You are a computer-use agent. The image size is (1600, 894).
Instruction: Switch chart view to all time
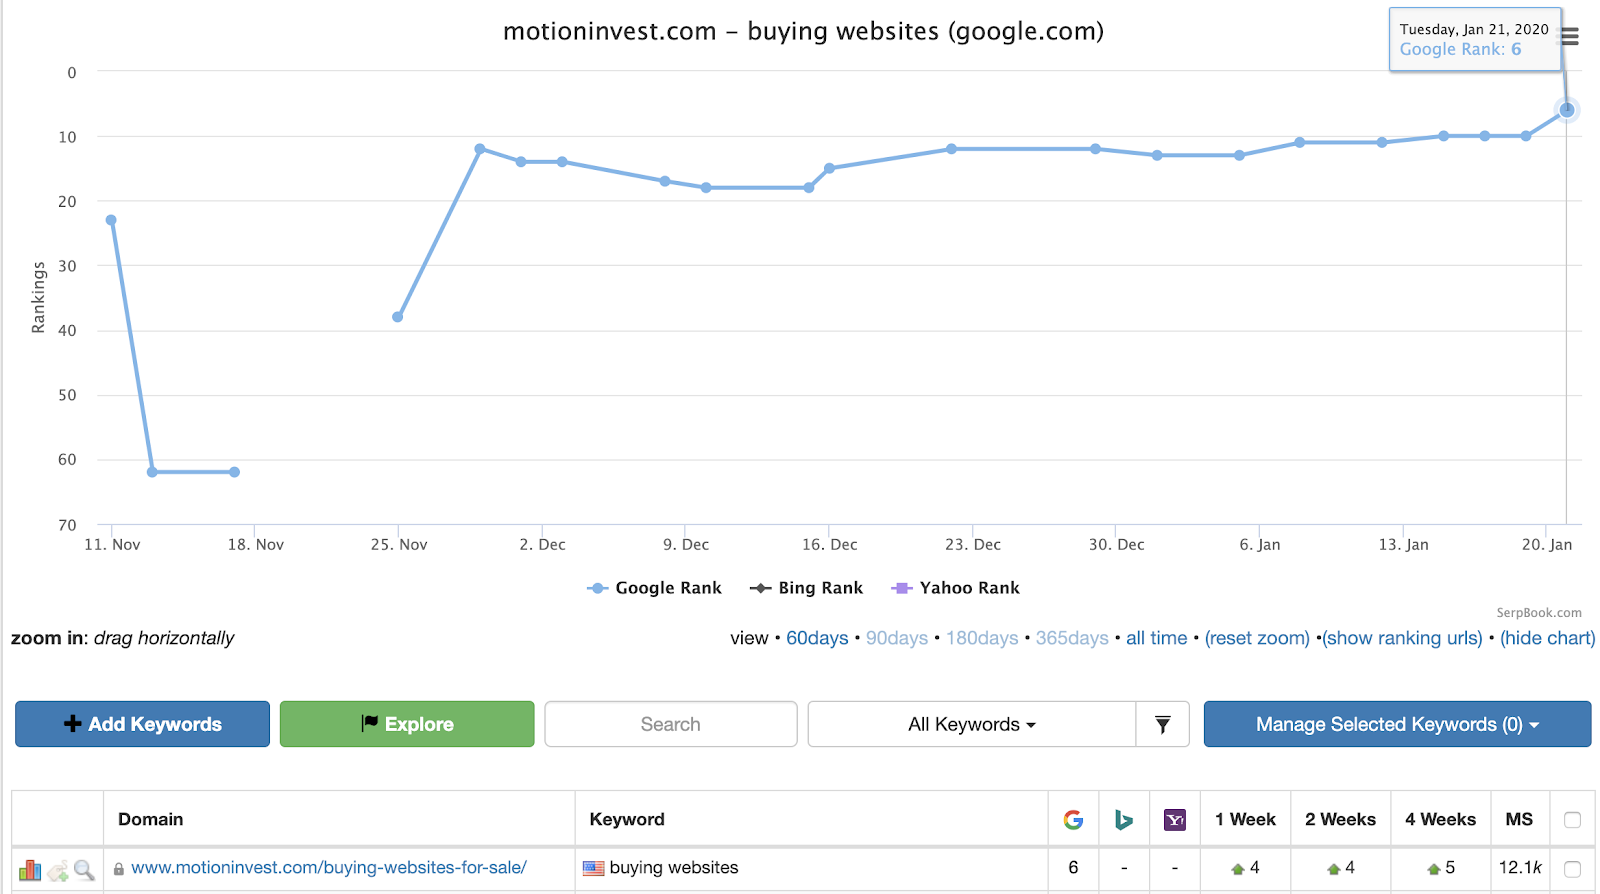1157,638
